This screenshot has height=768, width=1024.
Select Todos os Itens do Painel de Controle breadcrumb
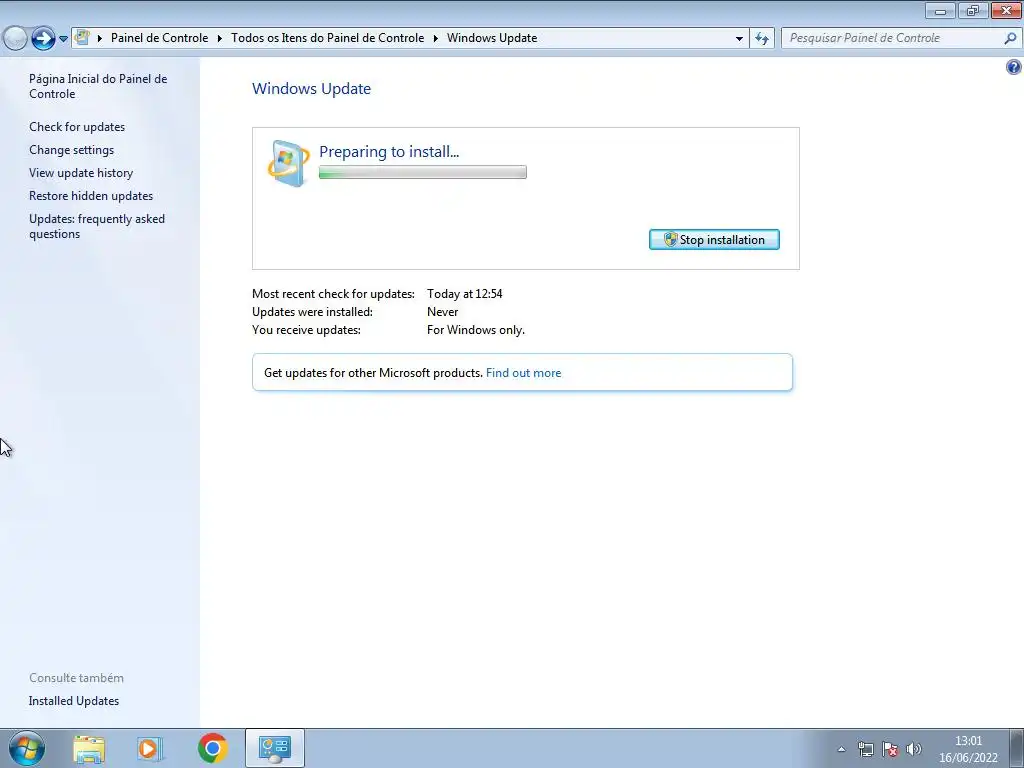coord(328,38)
